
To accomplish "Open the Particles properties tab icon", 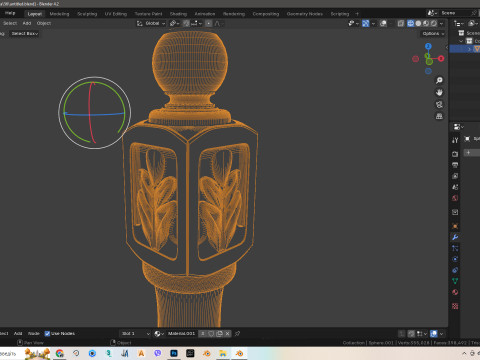I will [455, 248].
